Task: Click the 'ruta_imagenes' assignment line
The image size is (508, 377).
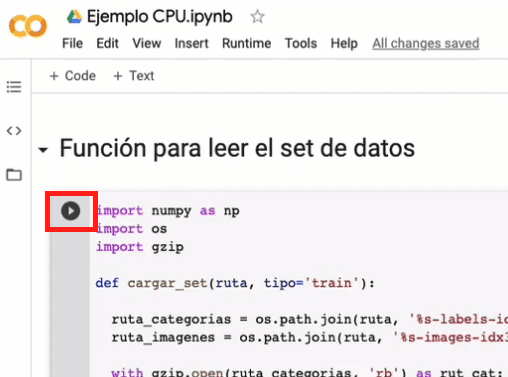Action: [x=310, y=338]
